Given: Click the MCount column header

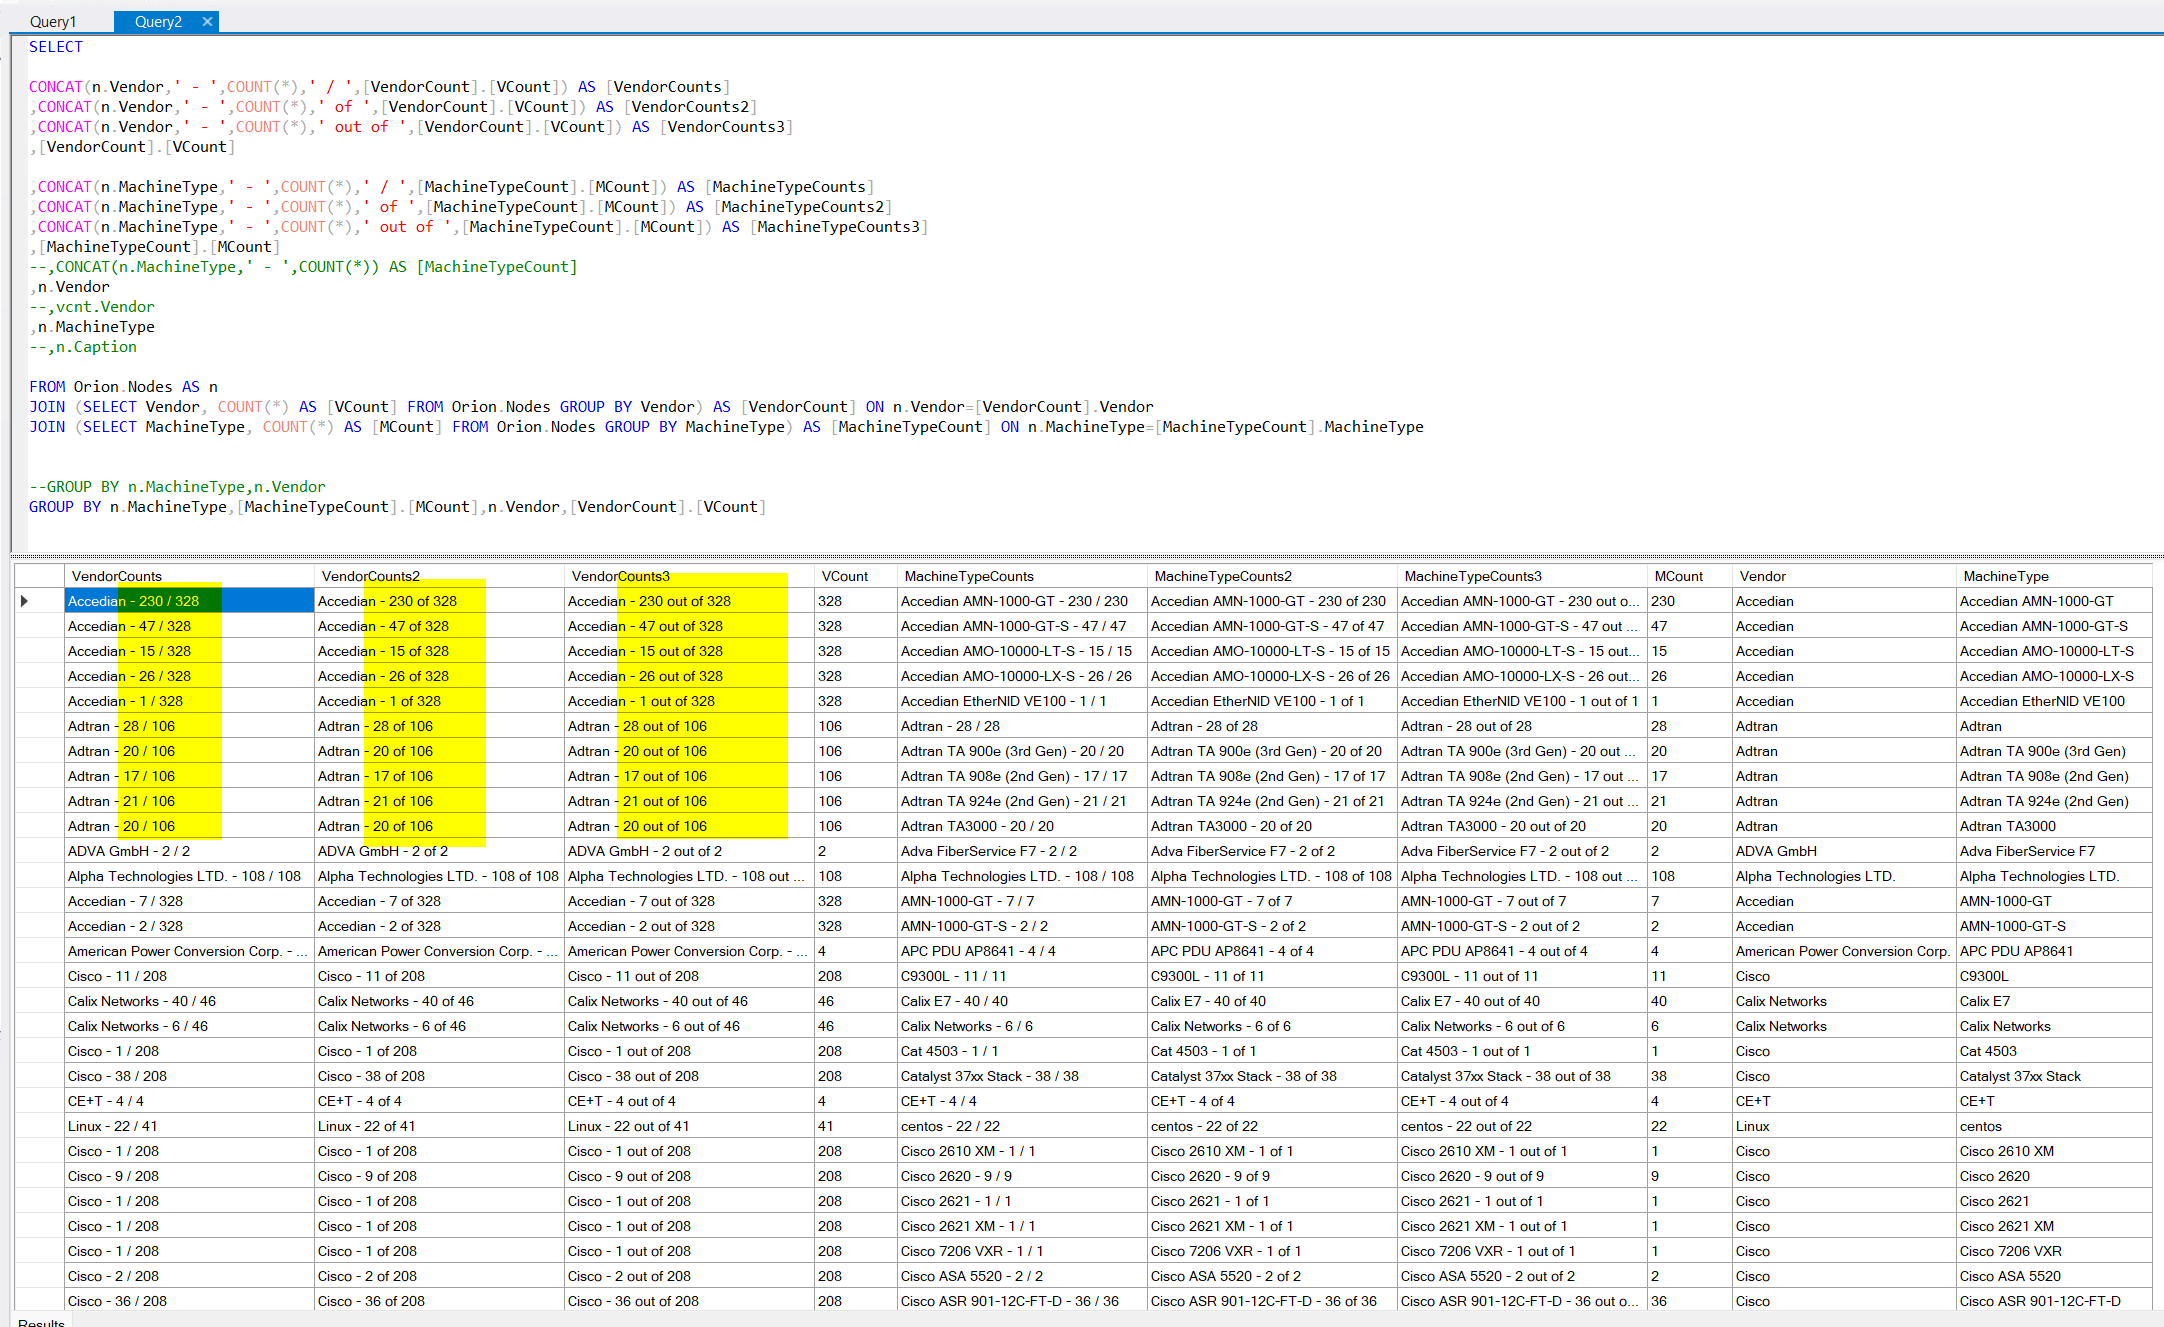Looking at the screenshot, I should pyautogui.click(x=1679, y=576).
